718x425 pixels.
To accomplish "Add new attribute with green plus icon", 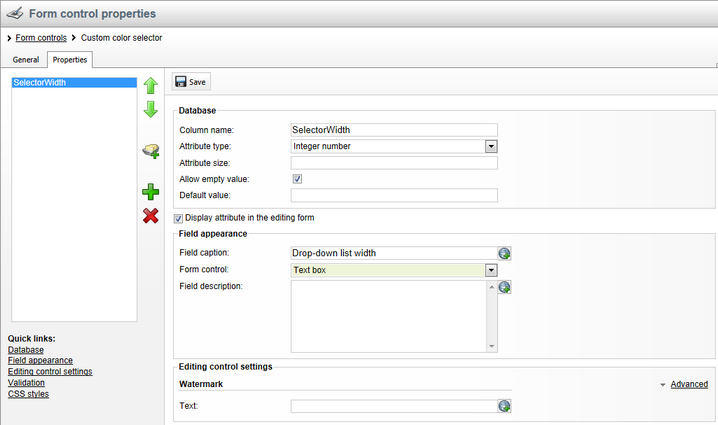I will coord(151,192).
